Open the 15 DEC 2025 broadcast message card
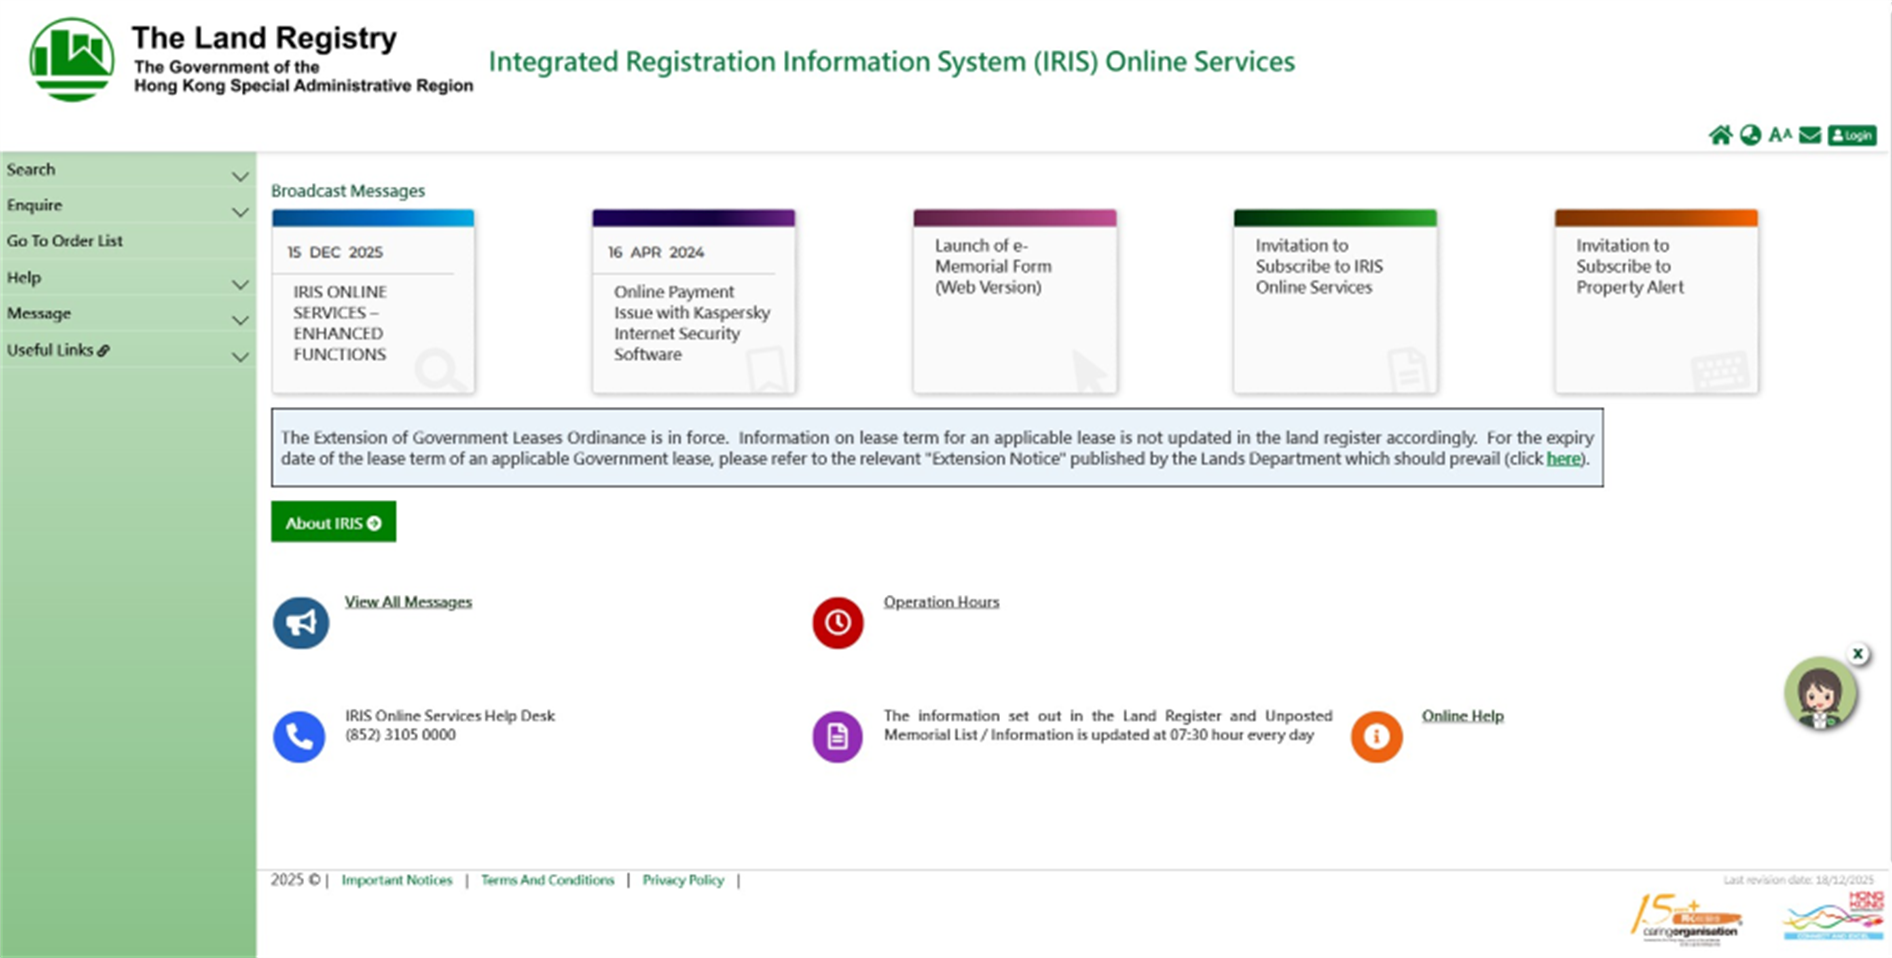The image size is (1892, 958). pos(373,302)
